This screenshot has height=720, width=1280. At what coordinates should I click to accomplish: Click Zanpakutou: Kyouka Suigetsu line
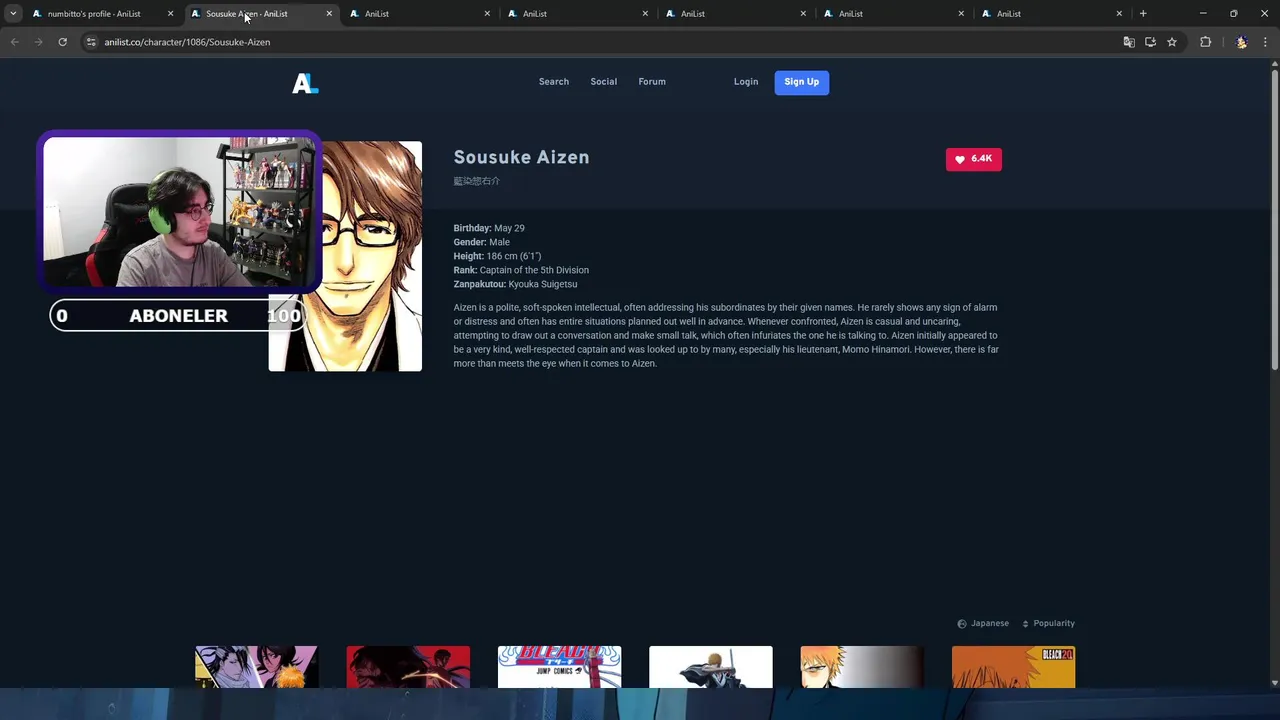pyautogui.click(x=515, y=284)
